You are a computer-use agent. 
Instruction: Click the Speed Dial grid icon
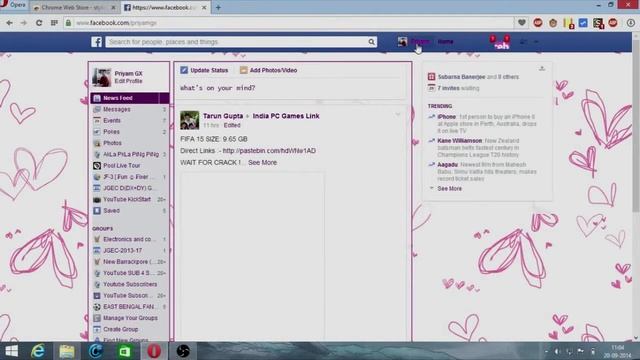54,23
